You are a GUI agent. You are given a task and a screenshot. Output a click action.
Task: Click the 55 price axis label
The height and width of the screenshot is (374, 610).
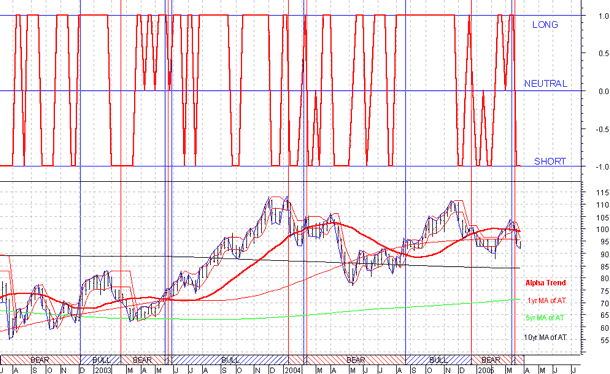click(605, 340)
